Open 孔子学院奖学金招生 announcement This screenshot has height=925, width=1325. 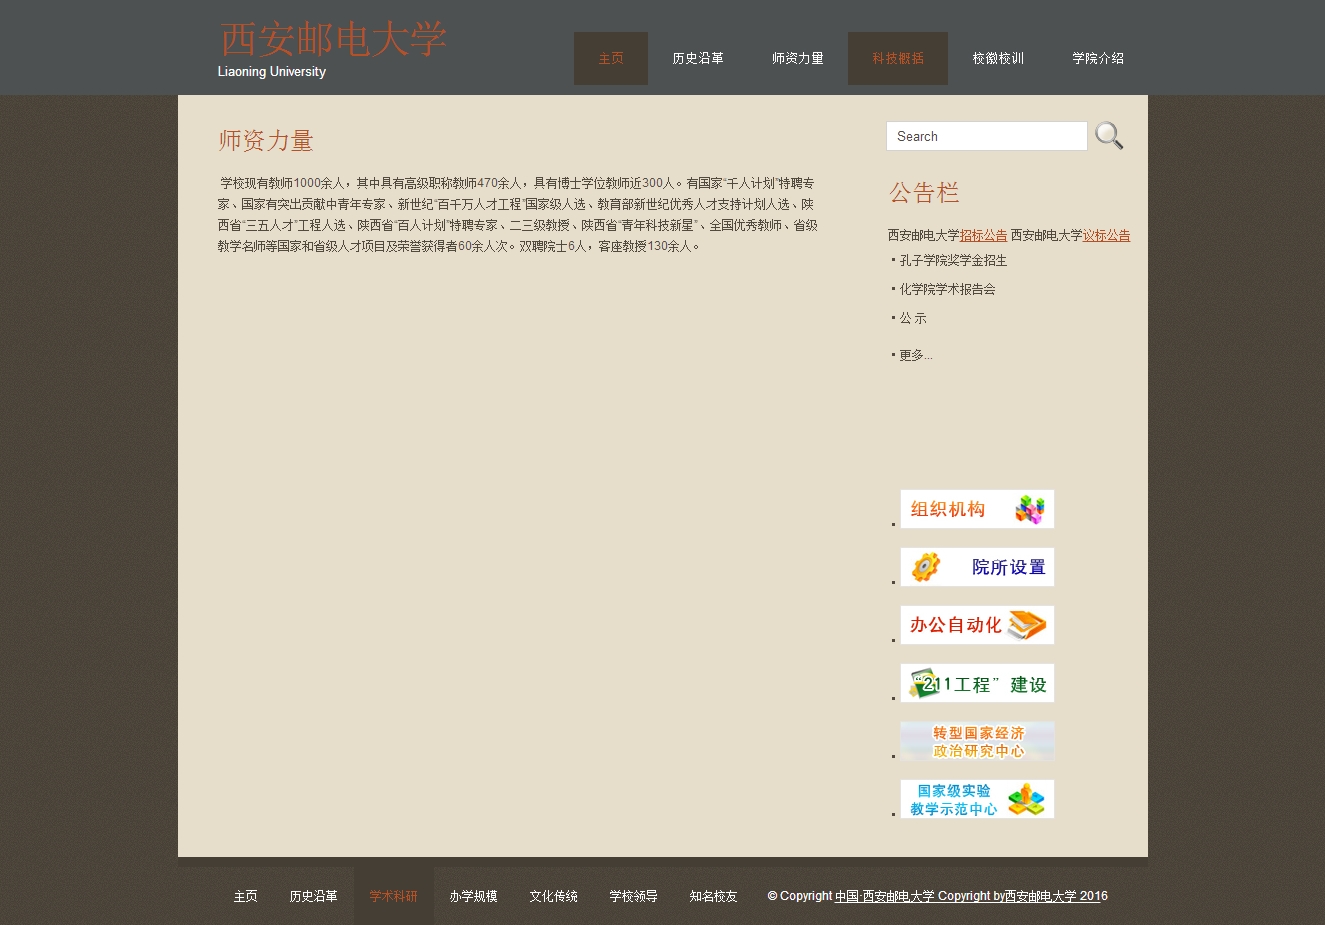click(953, 260)
